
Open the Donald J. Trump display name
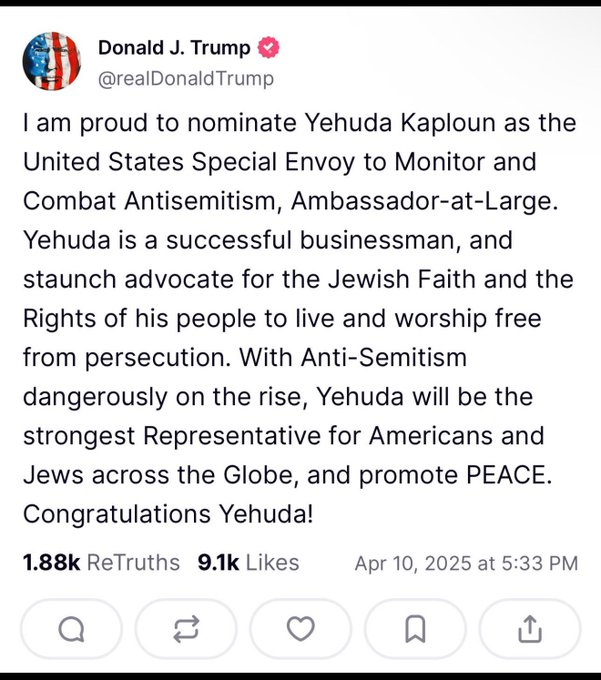[x=174, y=48]
